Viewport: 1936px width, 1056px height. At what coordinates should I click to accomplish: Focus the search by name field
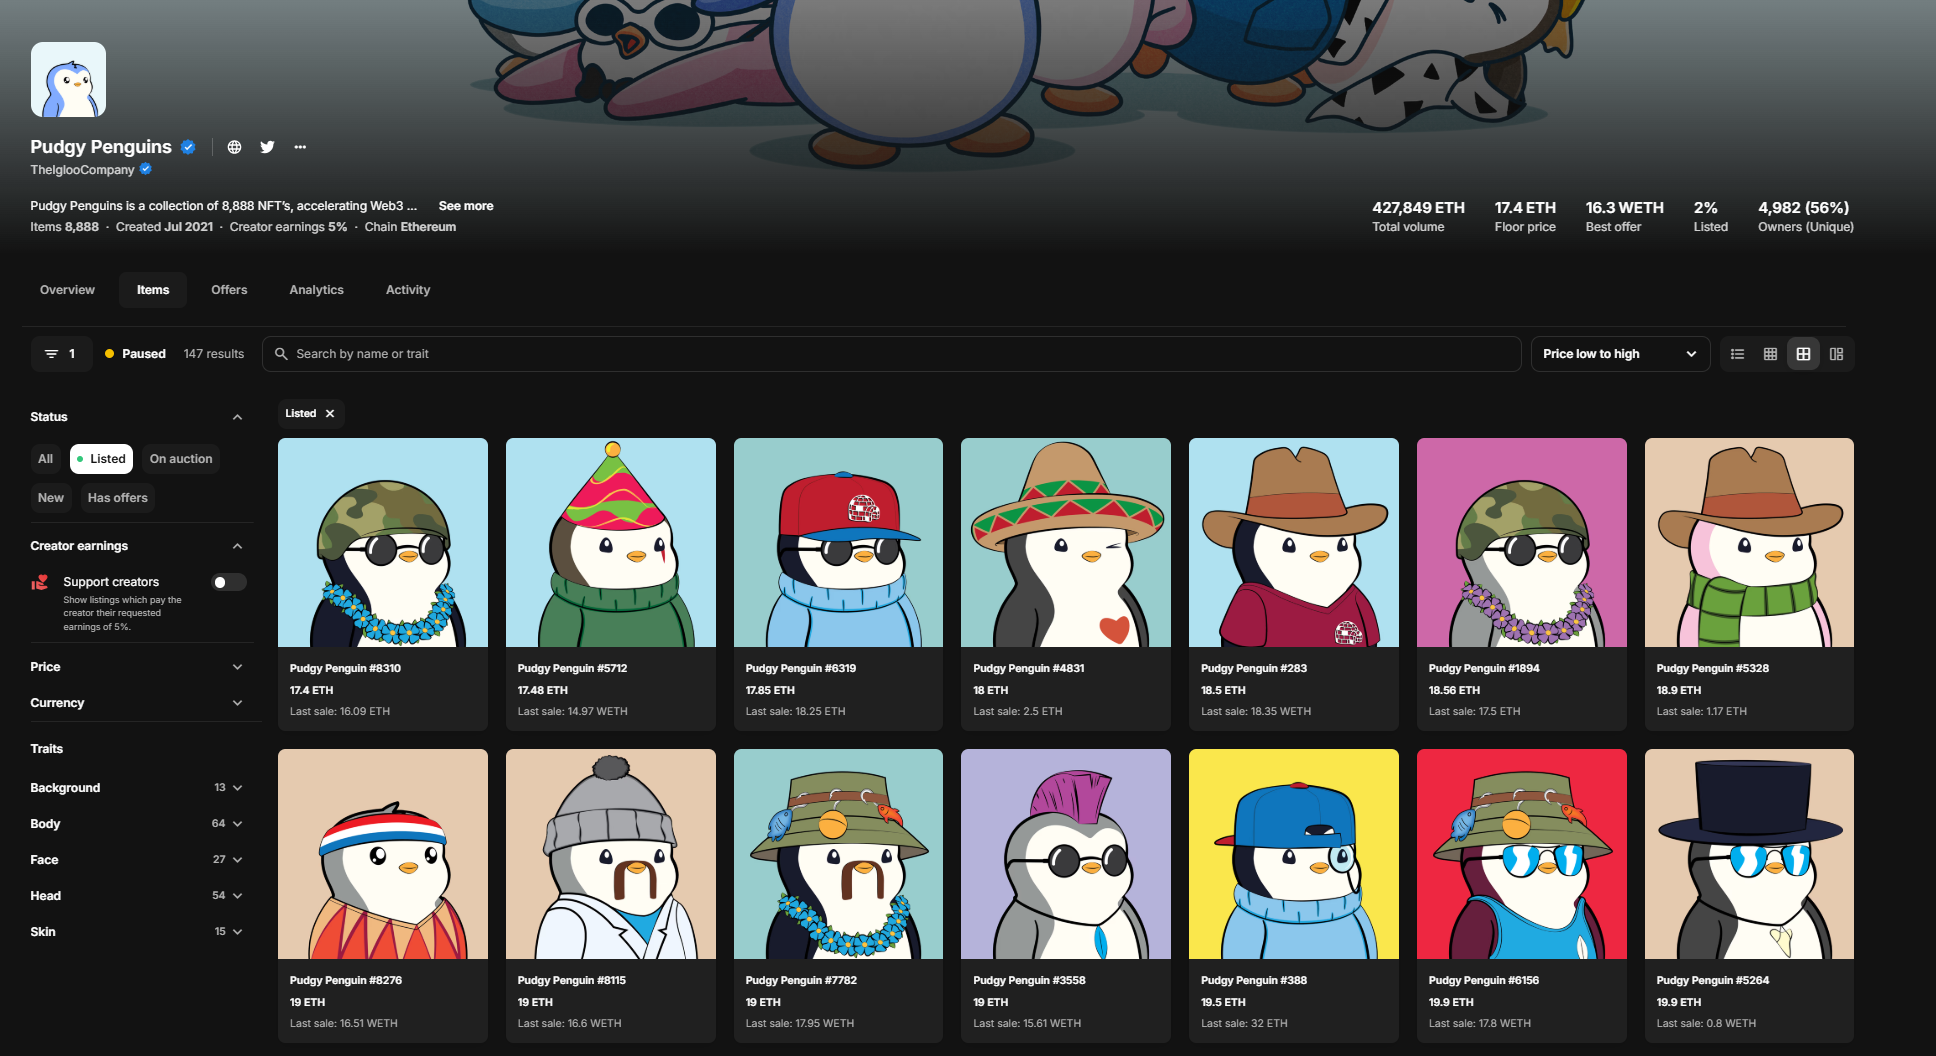point(890,354)
